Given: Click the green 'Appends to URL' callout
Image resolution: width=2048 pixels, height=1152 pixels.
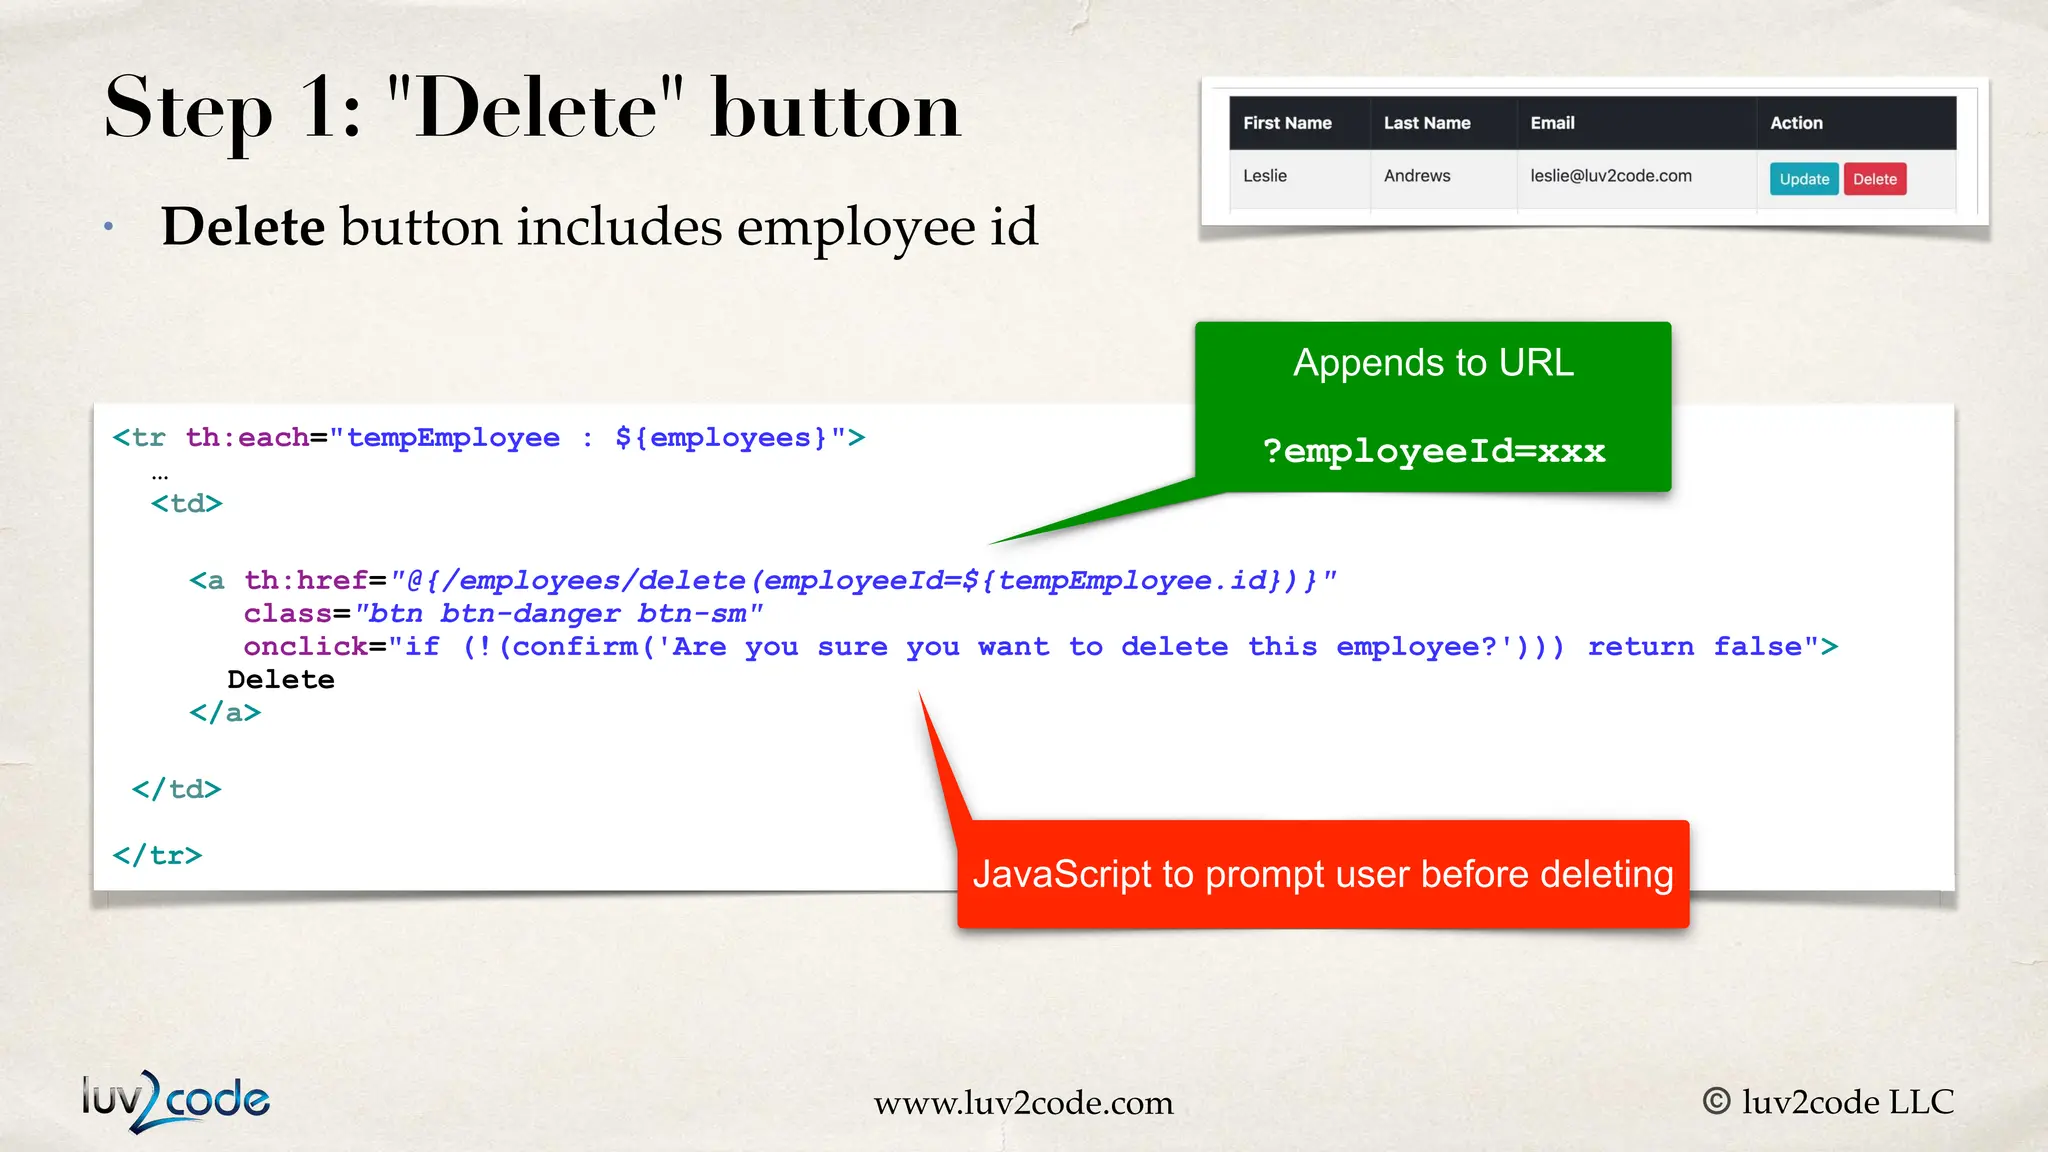Looking at the screenshot, I should (1433, 407).
